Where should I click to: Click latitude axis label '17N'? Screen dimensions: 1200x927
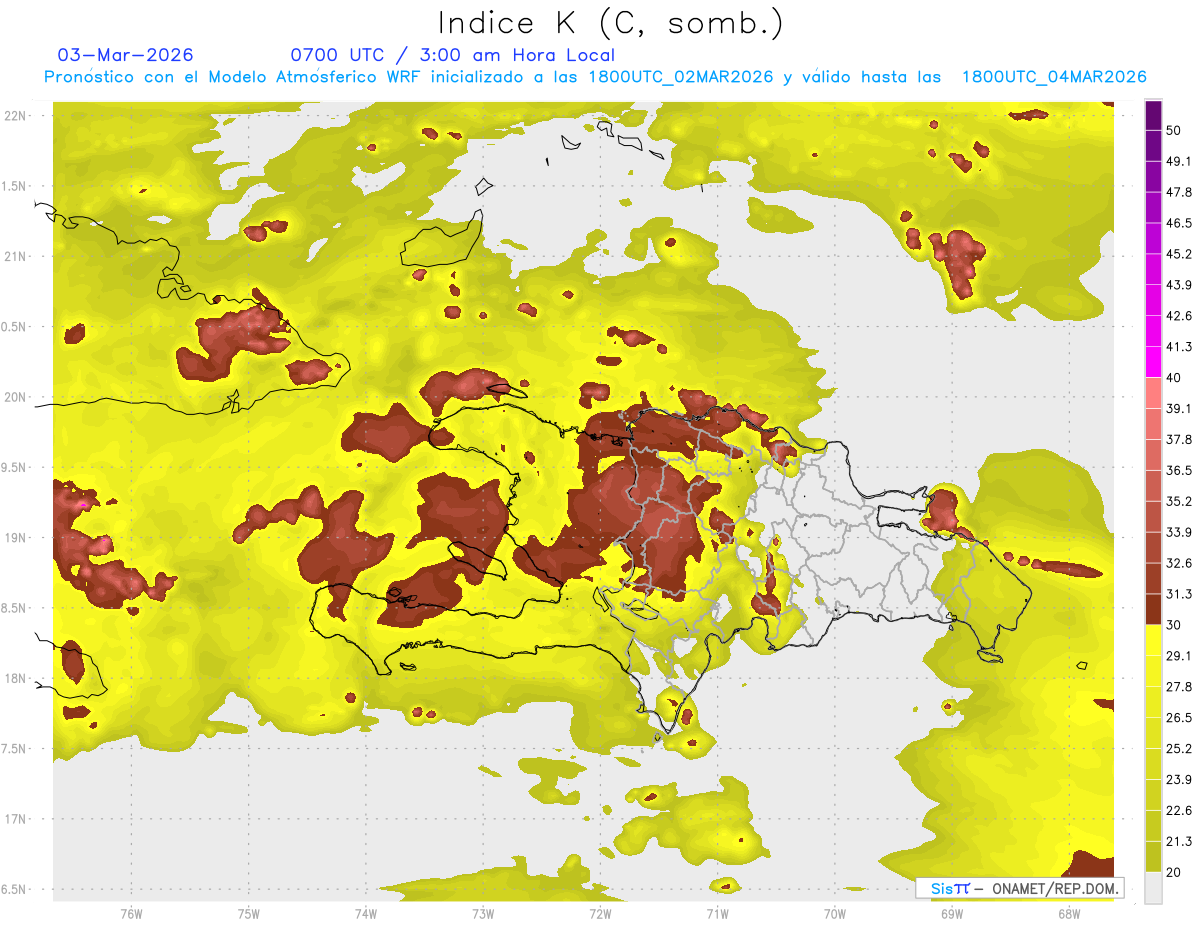[15, 820]
